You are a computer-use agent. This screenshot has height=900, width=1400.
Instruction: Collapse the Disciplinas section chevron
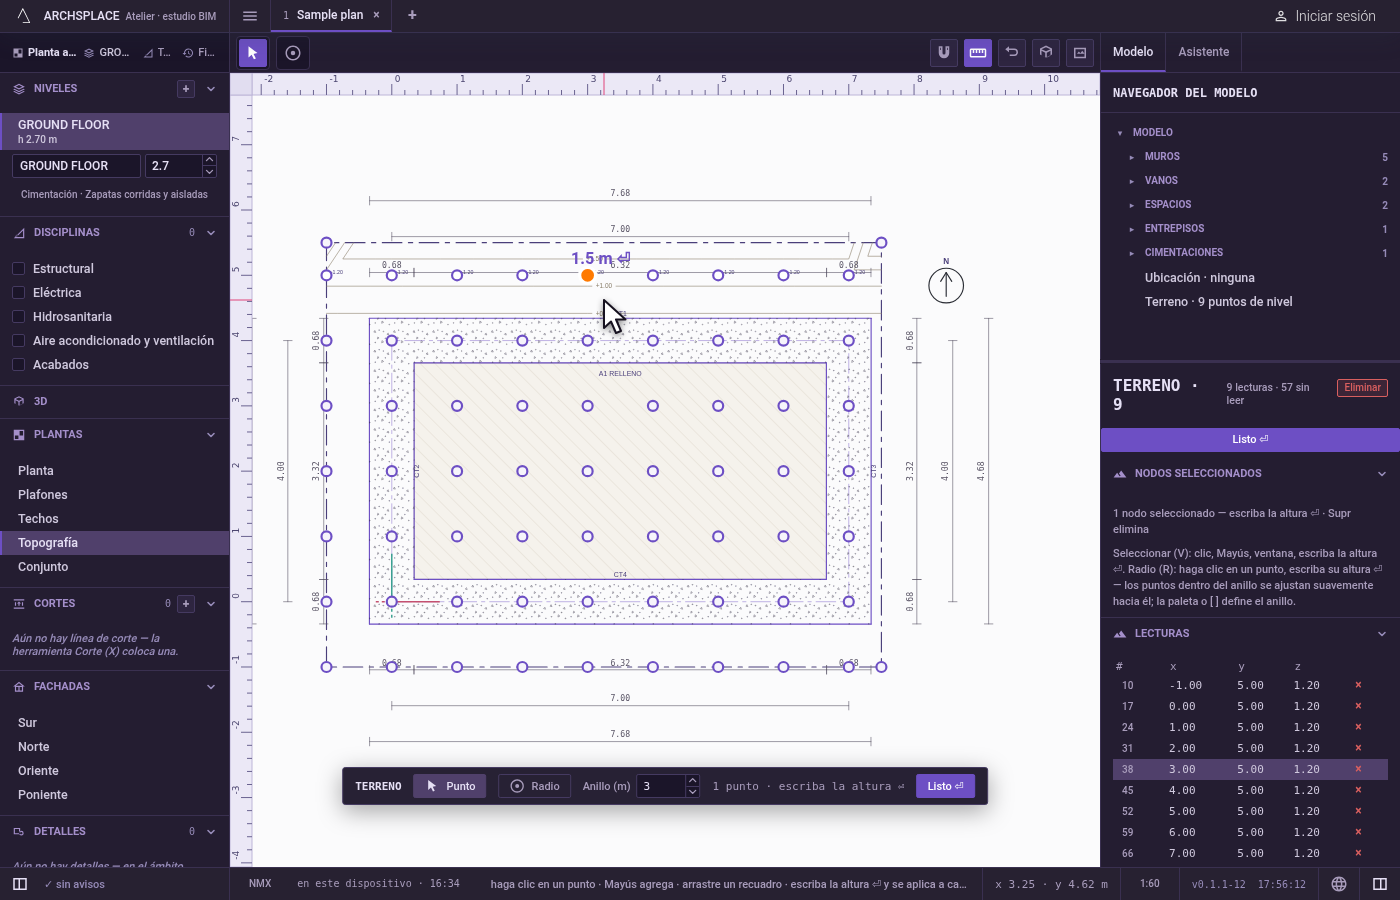[x=211, y=233]
